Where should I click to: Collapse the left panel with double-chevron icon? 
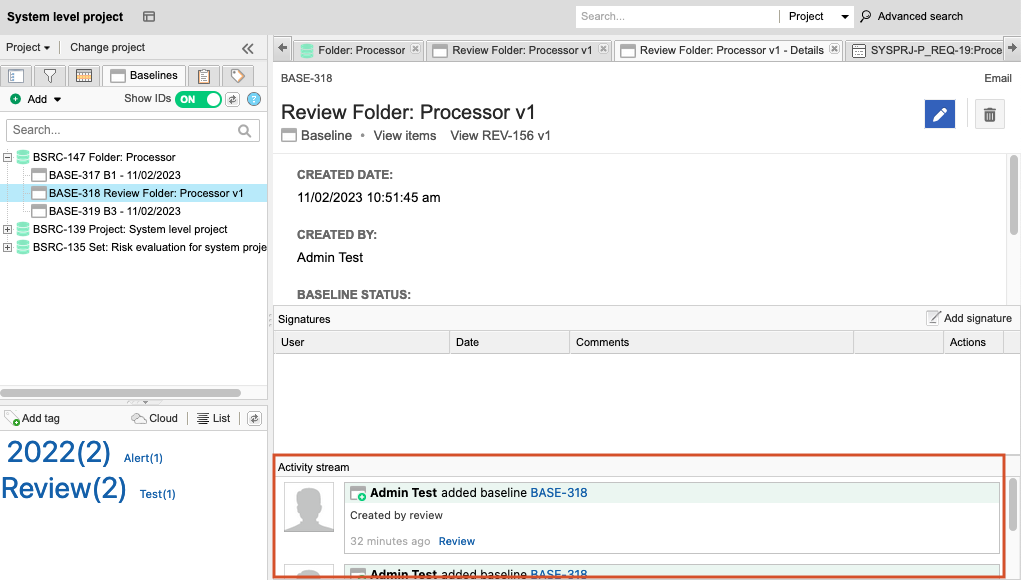tap(248, 48)
